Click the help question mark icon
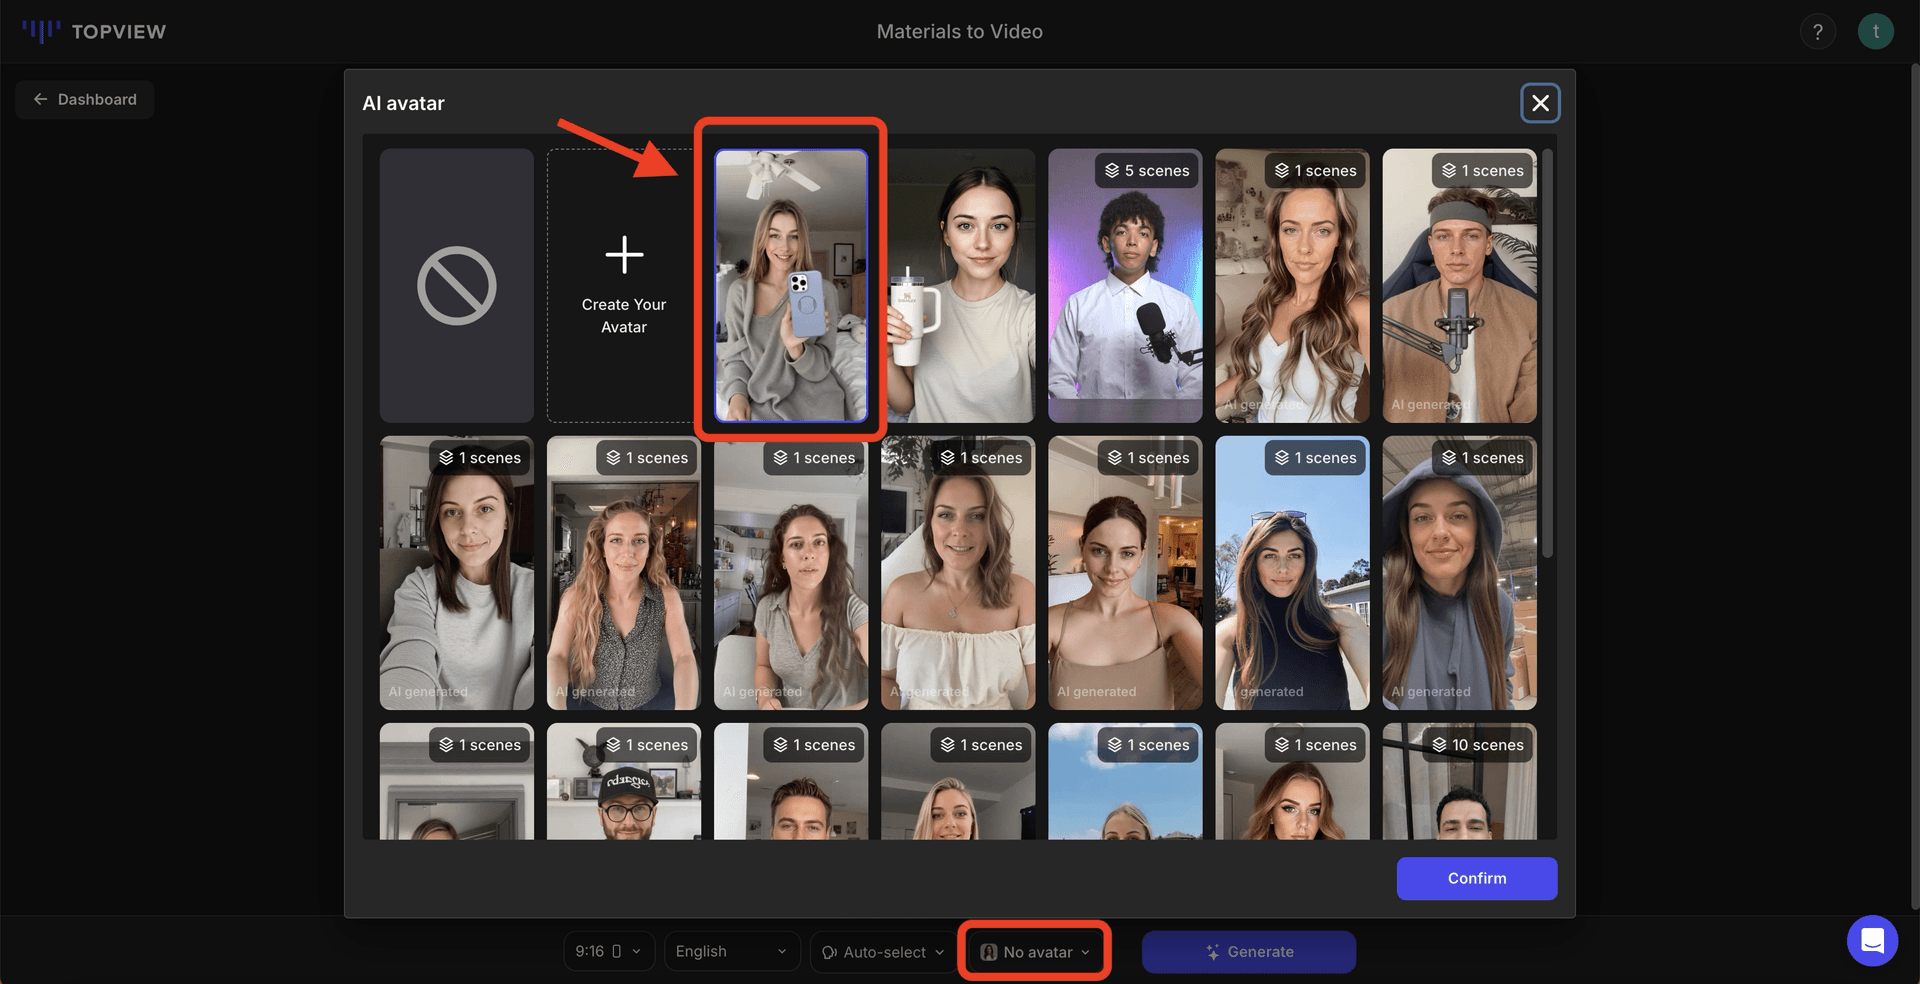 [1817, 32]
